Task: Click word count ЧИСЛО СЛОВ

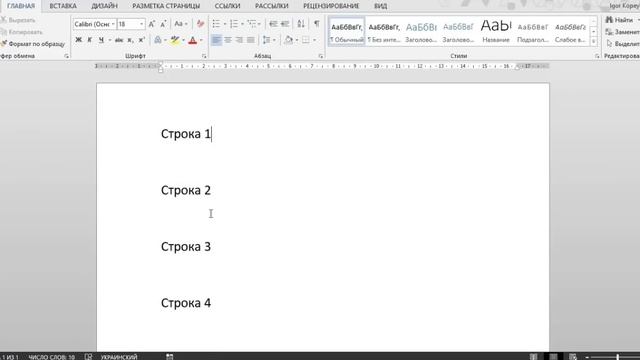Action: pos(51,357)
